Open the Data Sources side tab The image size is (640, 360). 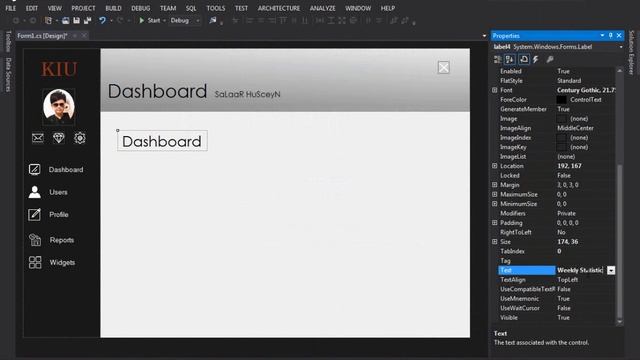[8, 74]
